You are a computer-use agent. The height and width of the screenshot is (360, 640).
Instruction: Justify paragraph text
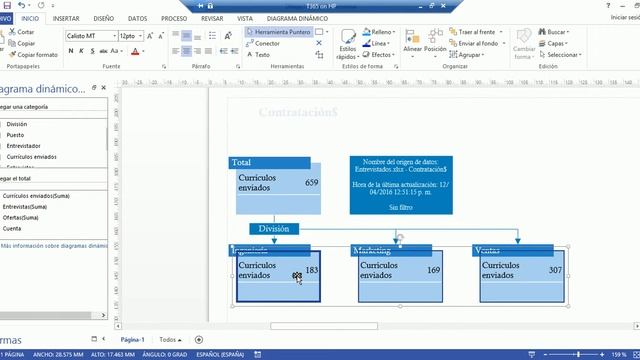(208, 51)
